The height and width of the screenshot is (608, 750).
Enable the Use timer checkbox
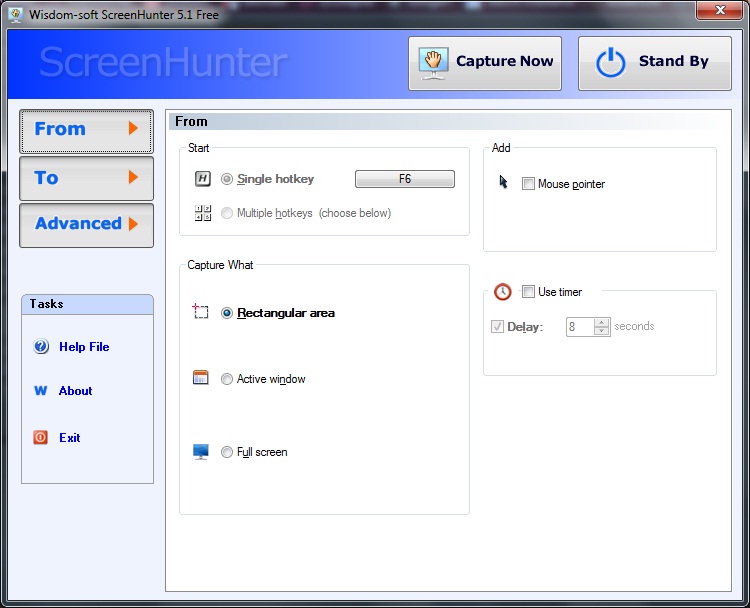(x=528, y=291)
